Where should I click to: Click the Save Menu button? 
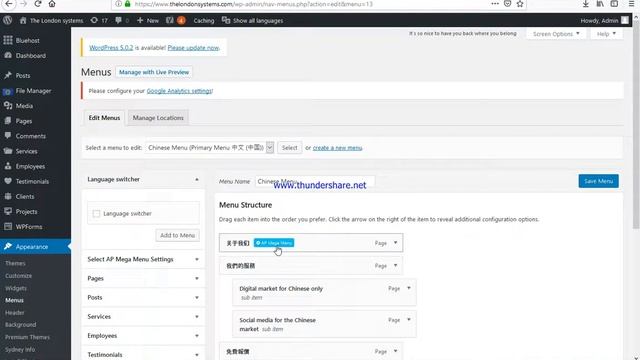[598, 181]
